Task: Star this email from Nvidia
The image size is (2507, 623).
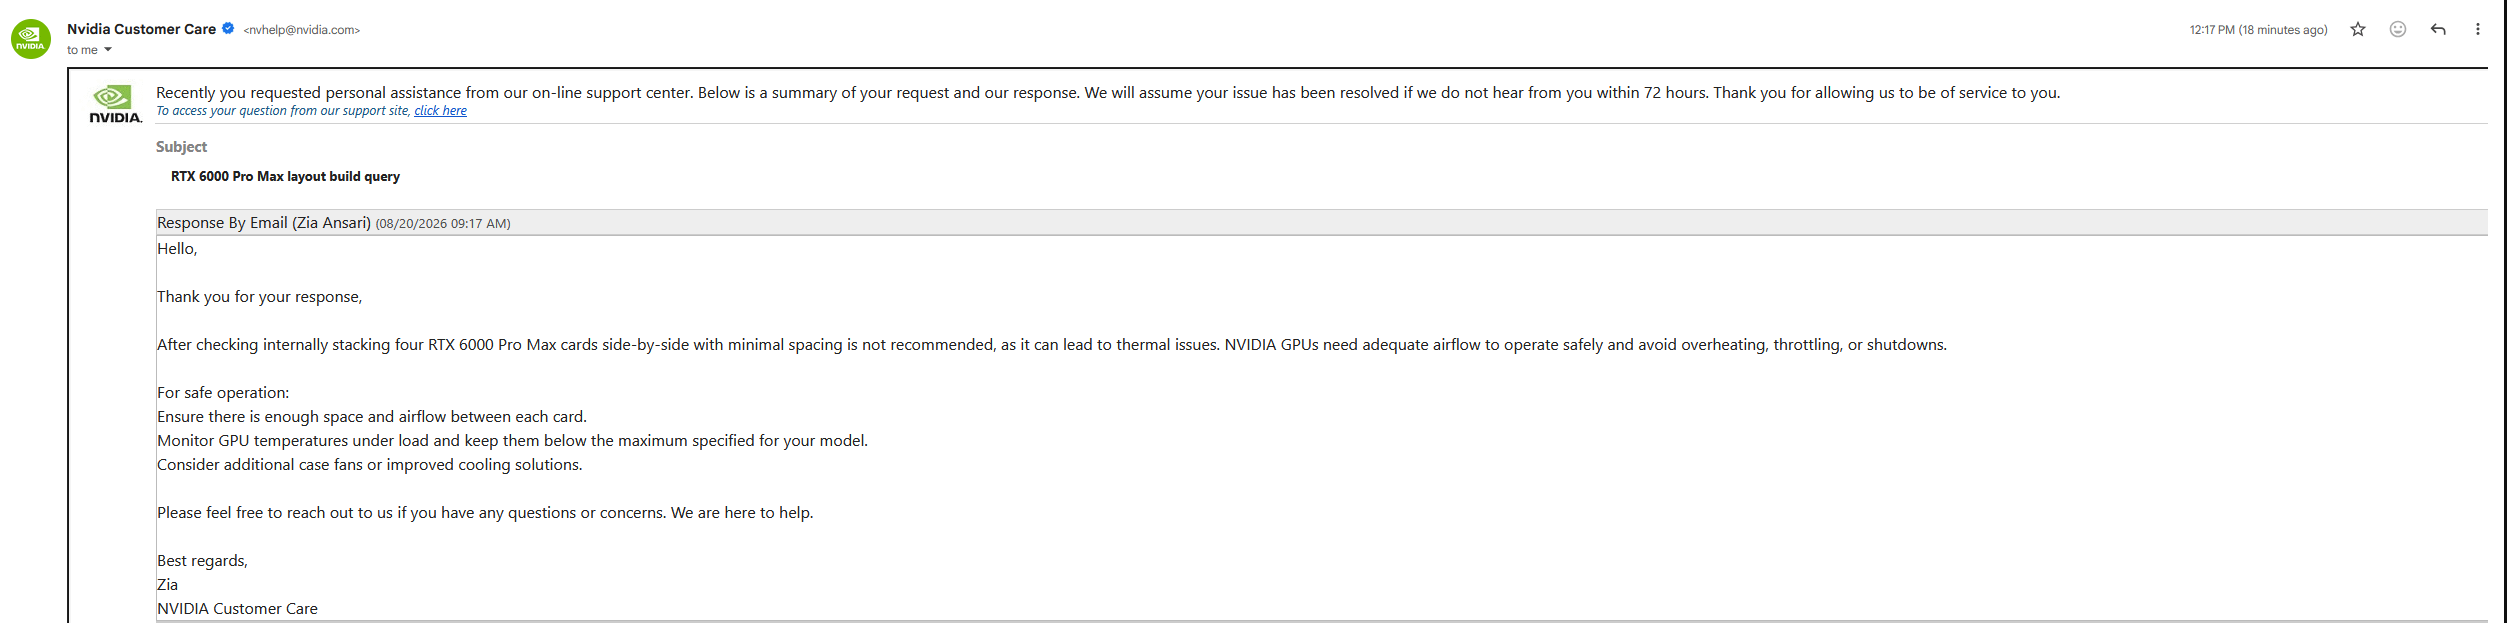Action: tap(2357, 29)
